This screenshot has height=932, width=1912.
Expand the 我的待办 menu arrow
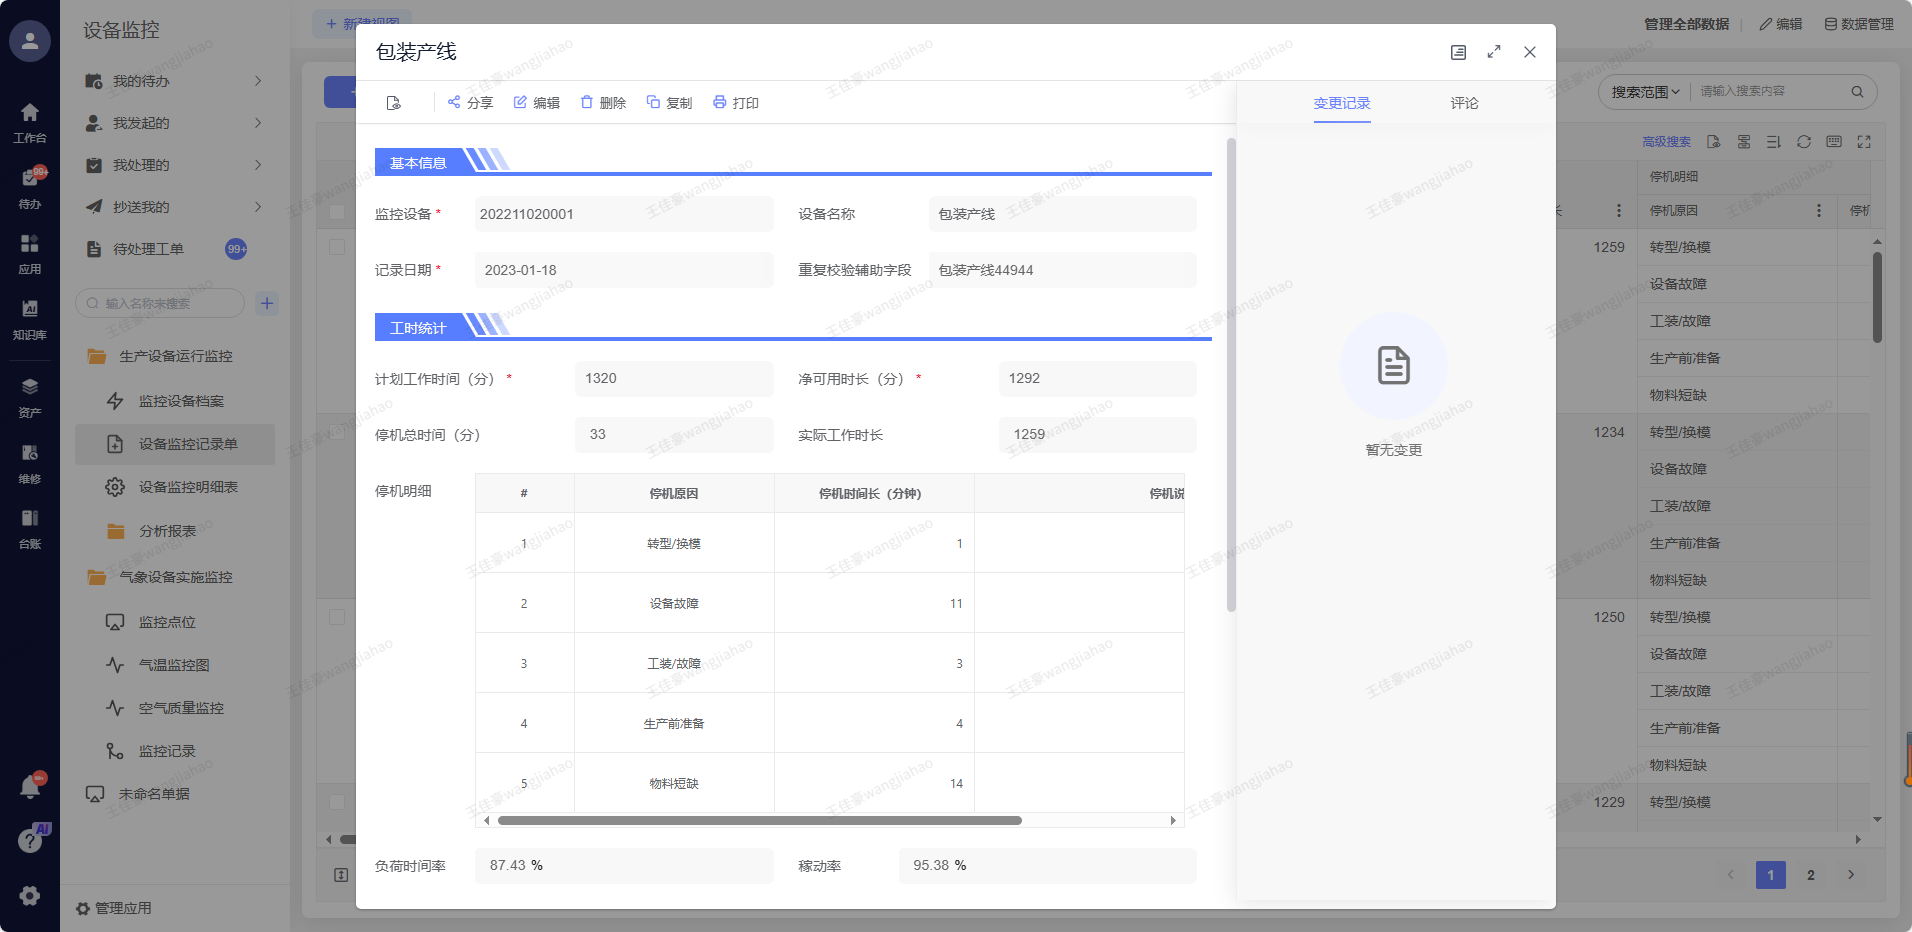258,81
